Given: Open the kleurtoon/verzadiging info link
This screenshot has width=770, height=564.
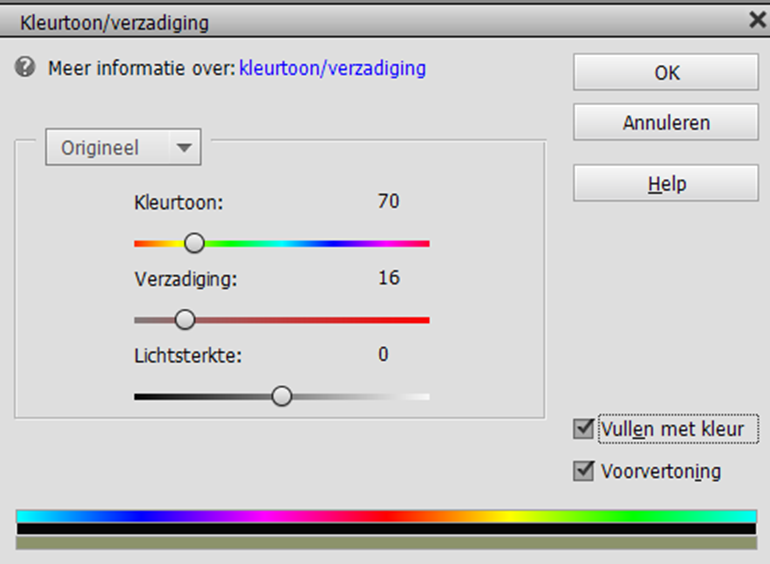Looking at the screenshot, I should (x=332, y=69).
